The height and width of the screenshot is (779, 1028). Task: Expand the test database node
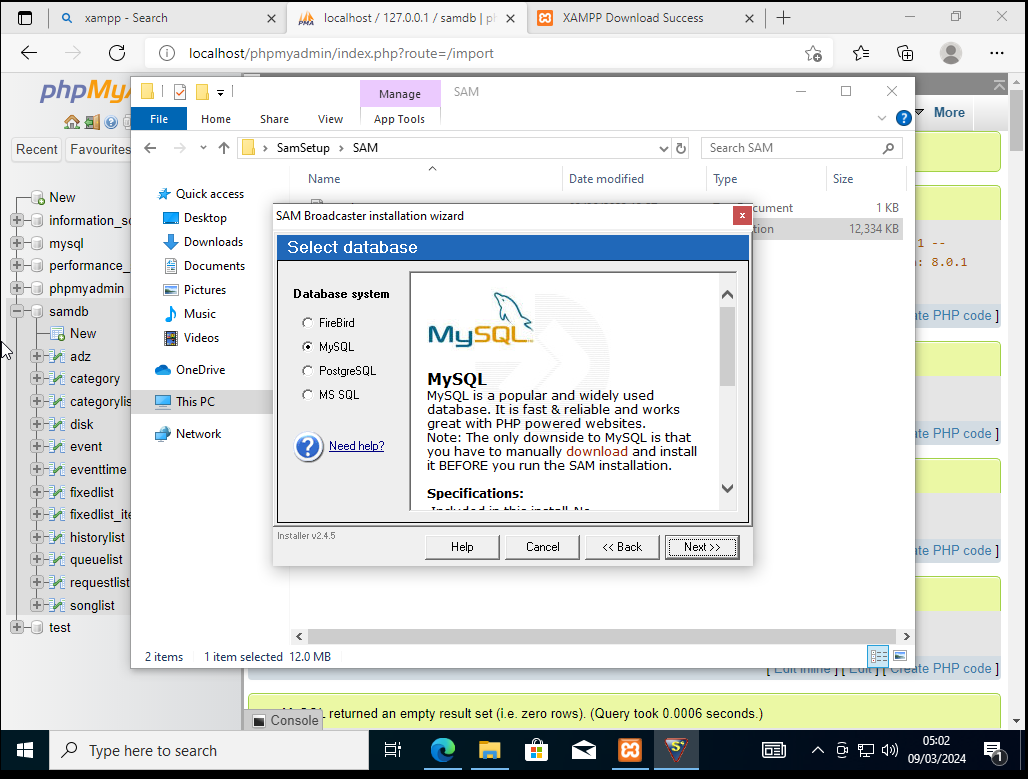coord(17,627)
